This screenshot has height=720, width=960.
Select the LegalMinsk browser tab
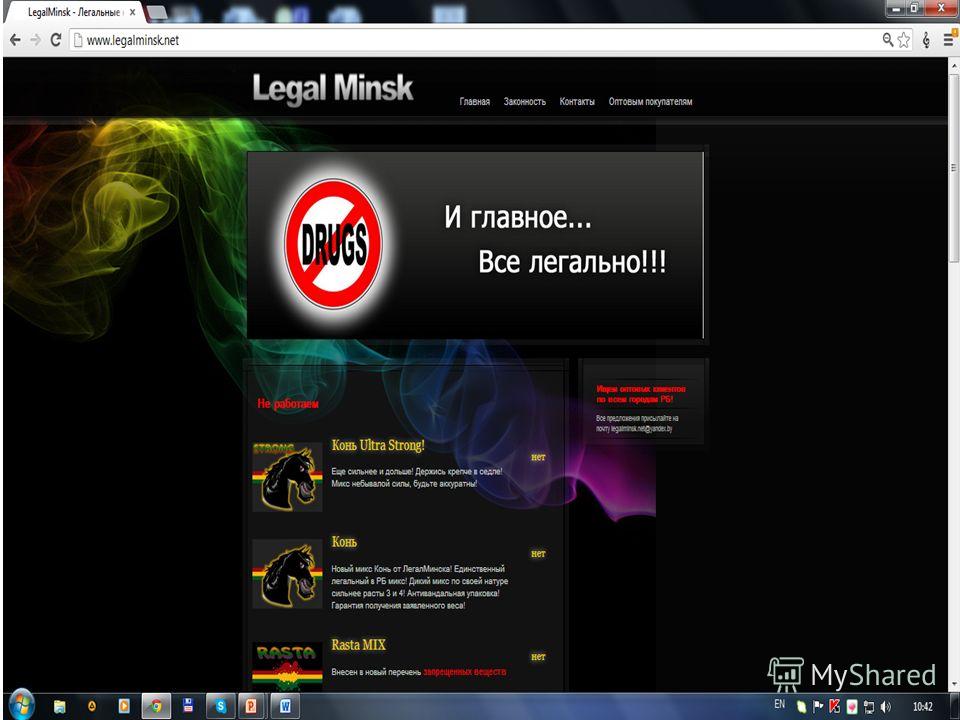tap(73, 12)
